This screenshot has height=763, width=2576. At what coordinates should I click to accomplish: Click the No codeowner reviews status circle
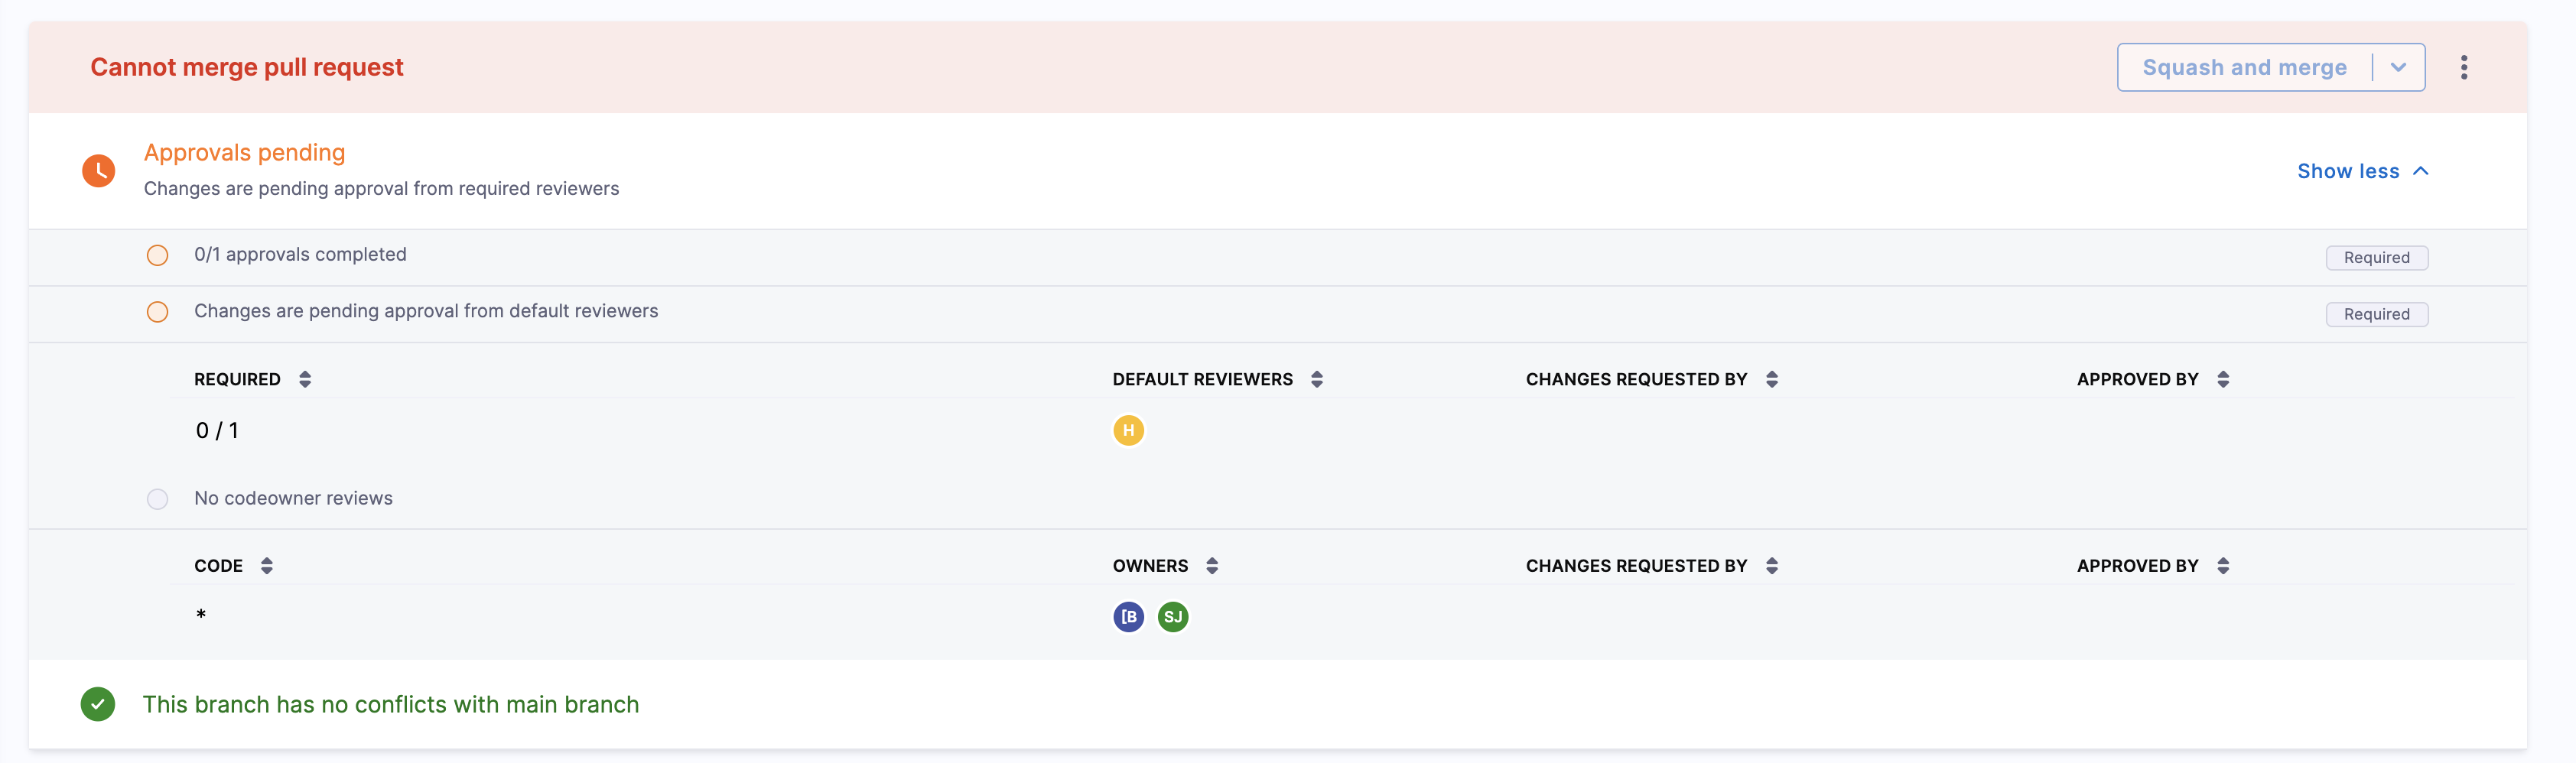click(157, 499)
